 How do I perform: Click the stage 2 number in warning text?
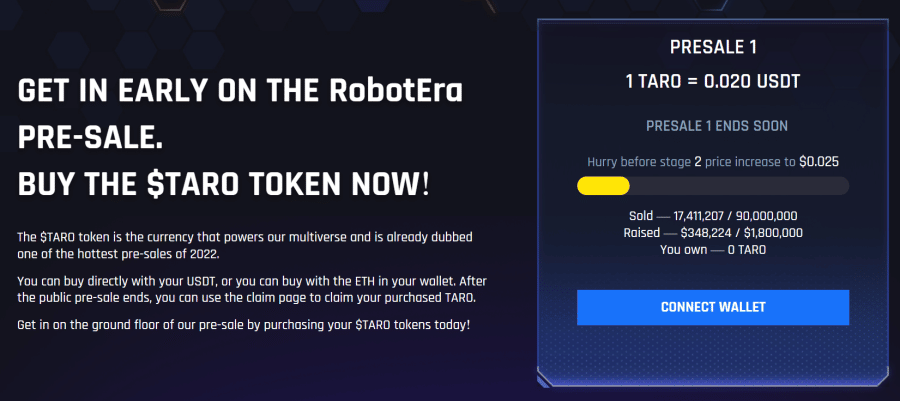click(x=698, y=162)
